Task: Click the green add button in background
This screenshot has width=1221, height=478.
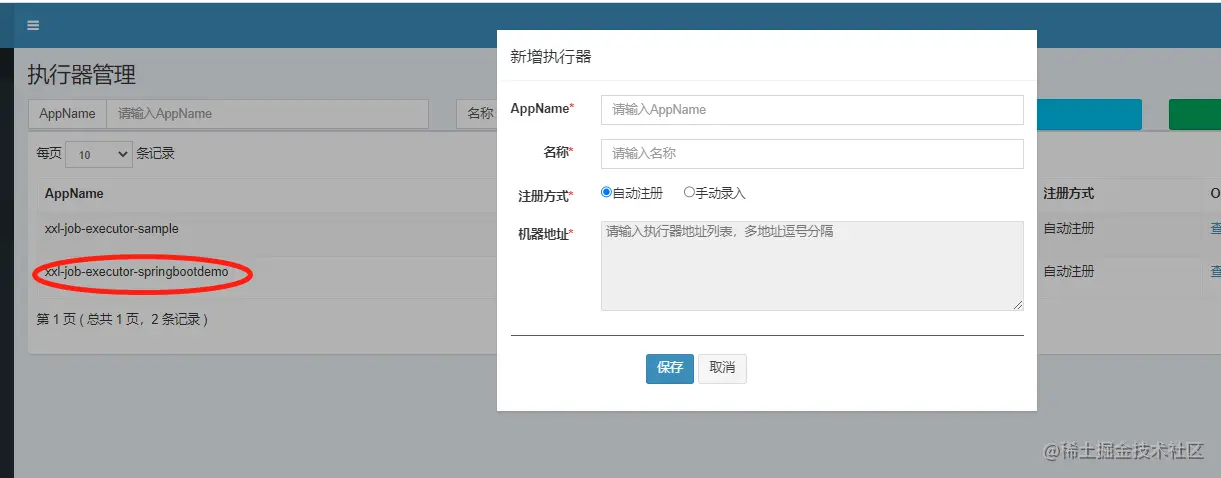Action: click(x=1195, y=114)
